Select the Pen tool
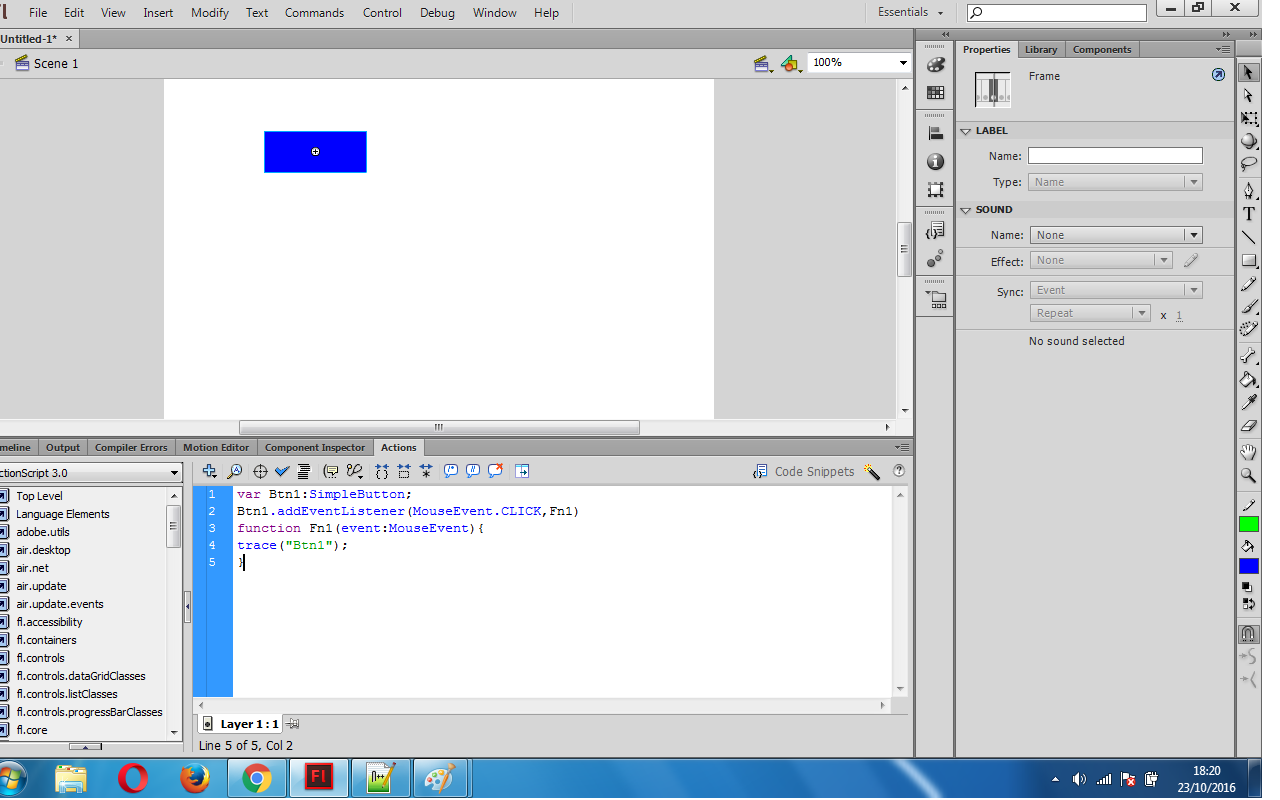Image resolution: width=1280 pixels, height=800 pixels. [1248, 188]
